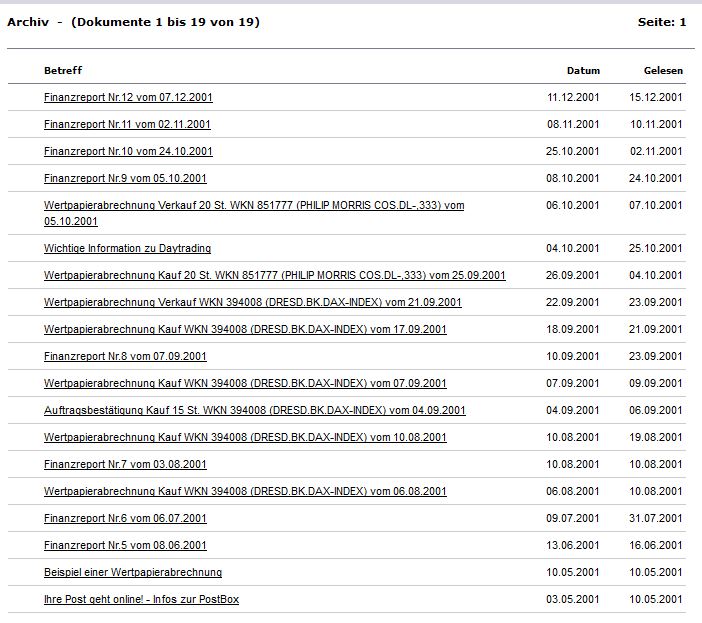This screenshot has width=702, height=623.
Task: Select Datum value 06.08.2001
Action: [x=573, y=491]
